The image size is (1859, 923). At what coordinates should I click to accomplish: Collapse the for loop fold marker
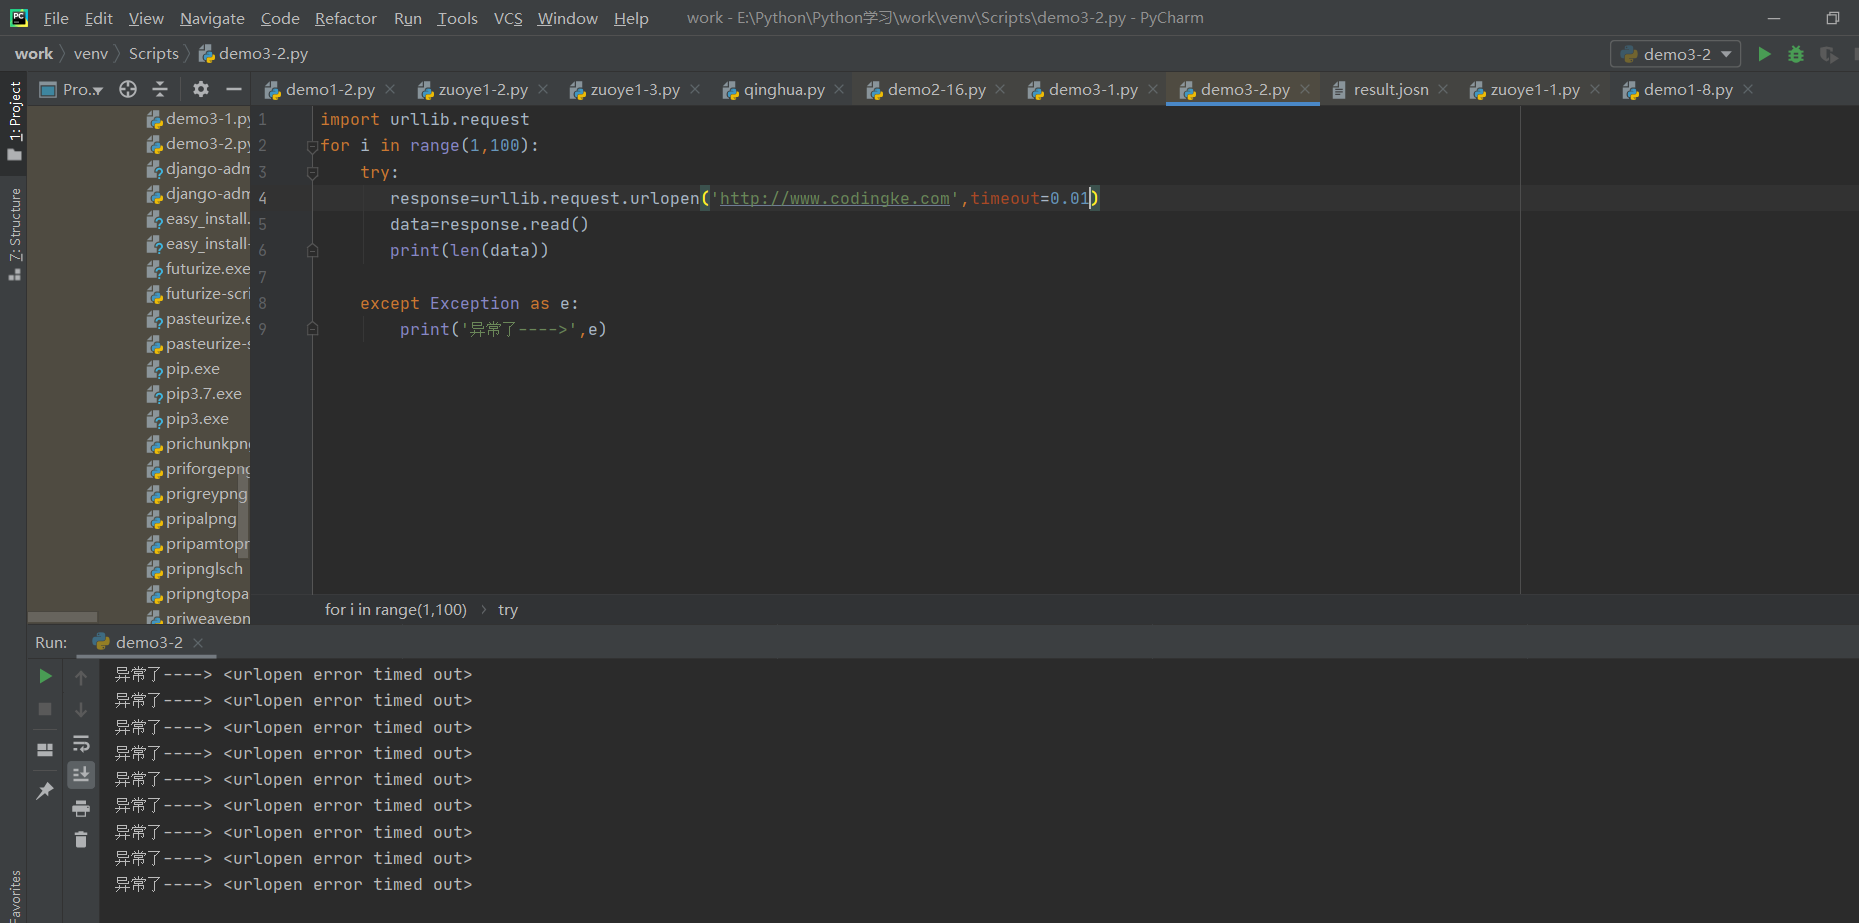click(312, 146)
